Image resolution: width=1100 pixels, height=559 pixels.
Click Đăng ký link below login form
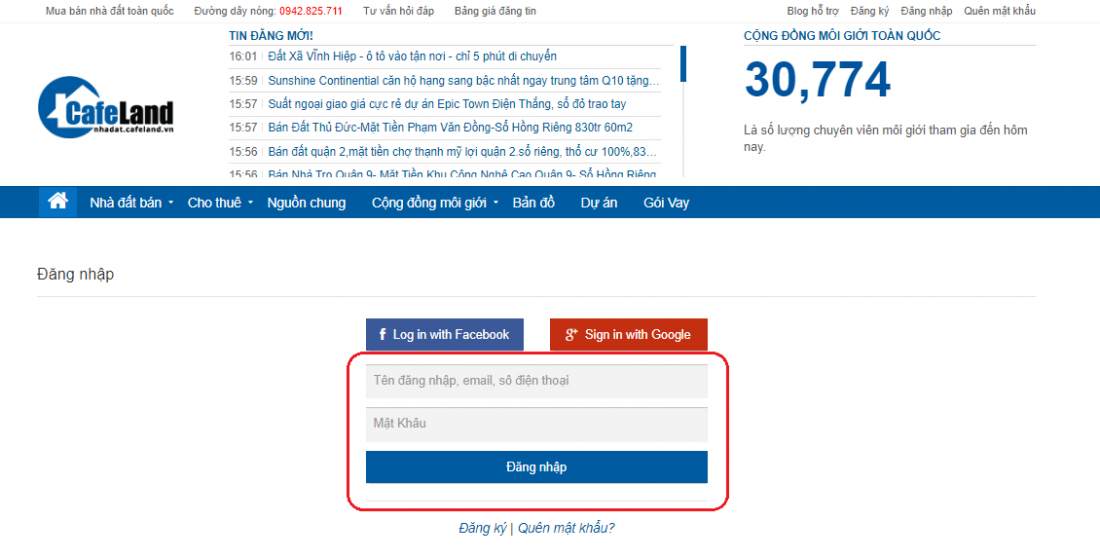tap(482, 528)
